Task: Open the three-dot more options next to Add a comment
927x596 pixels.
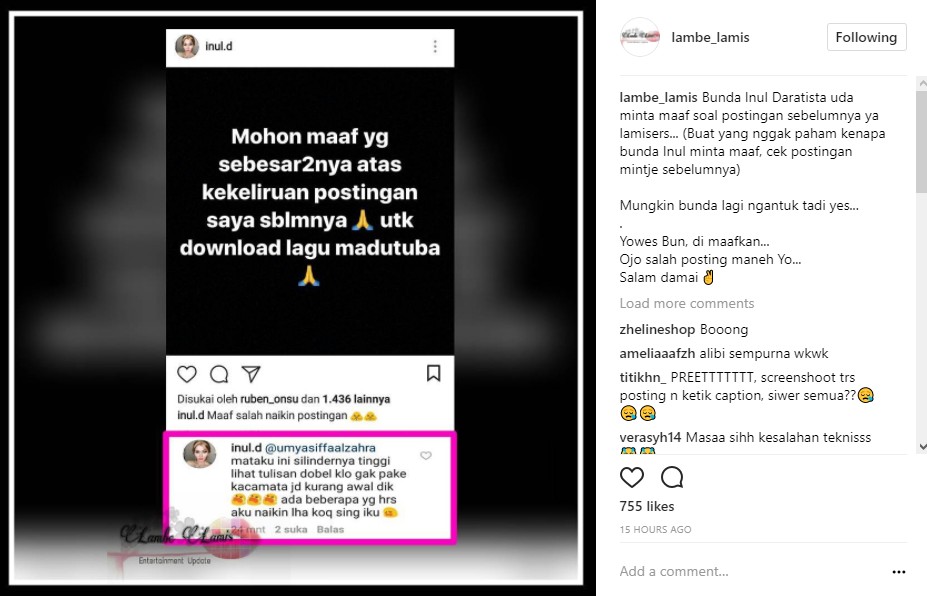Action: coord(899,572)
